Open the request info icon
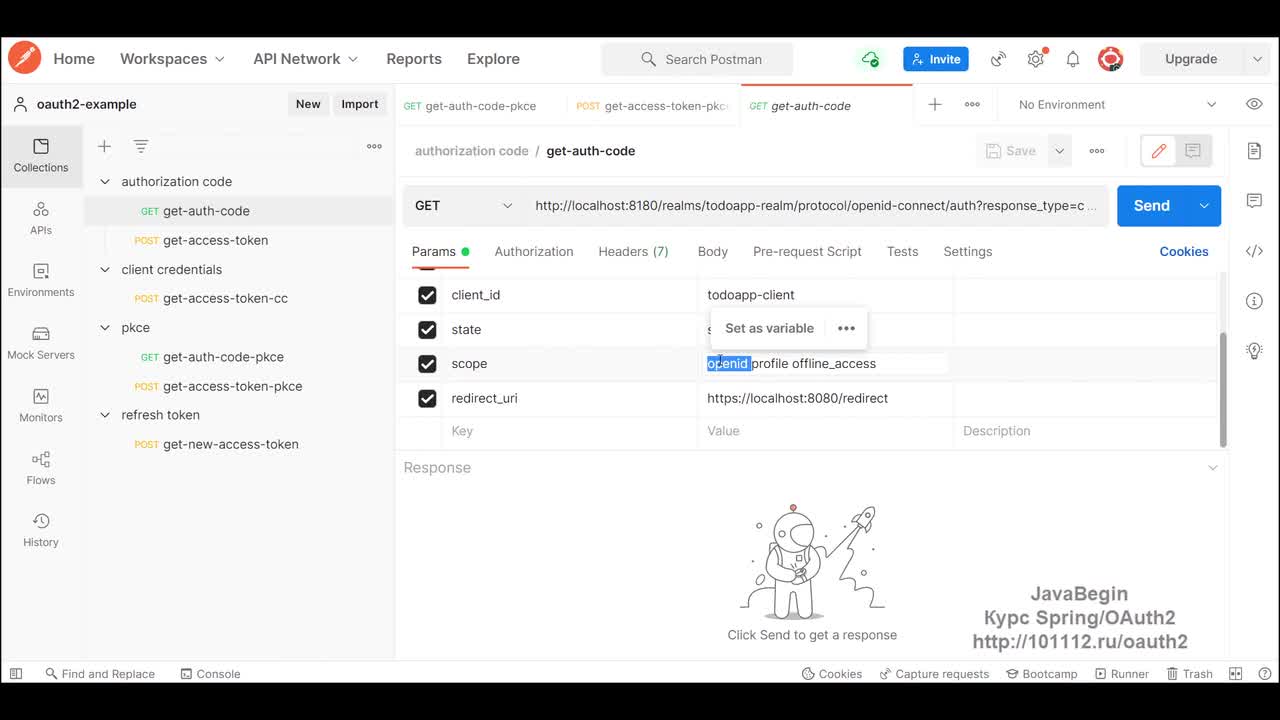This screenshot has width=1280, height=720. pos(1254,301)
